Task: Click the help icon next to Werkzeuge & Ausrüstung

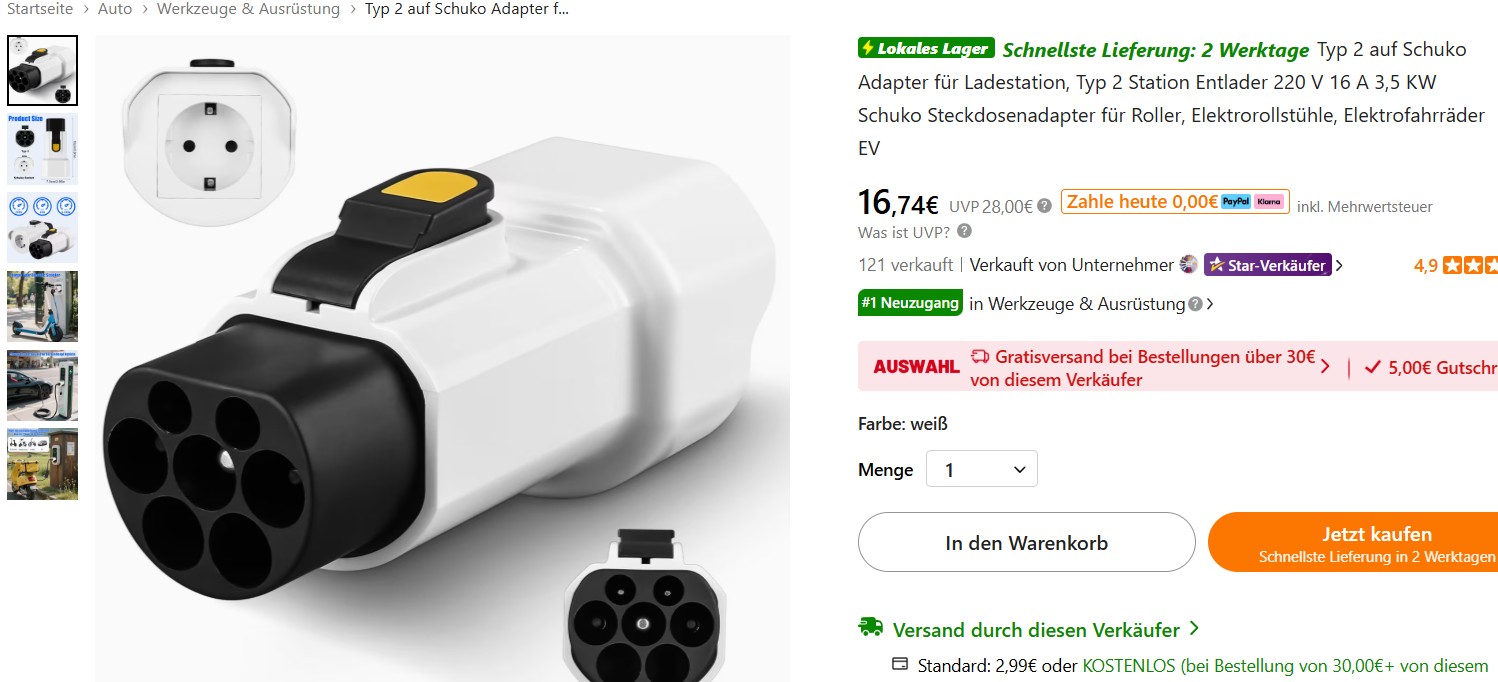Action: 1194,304
